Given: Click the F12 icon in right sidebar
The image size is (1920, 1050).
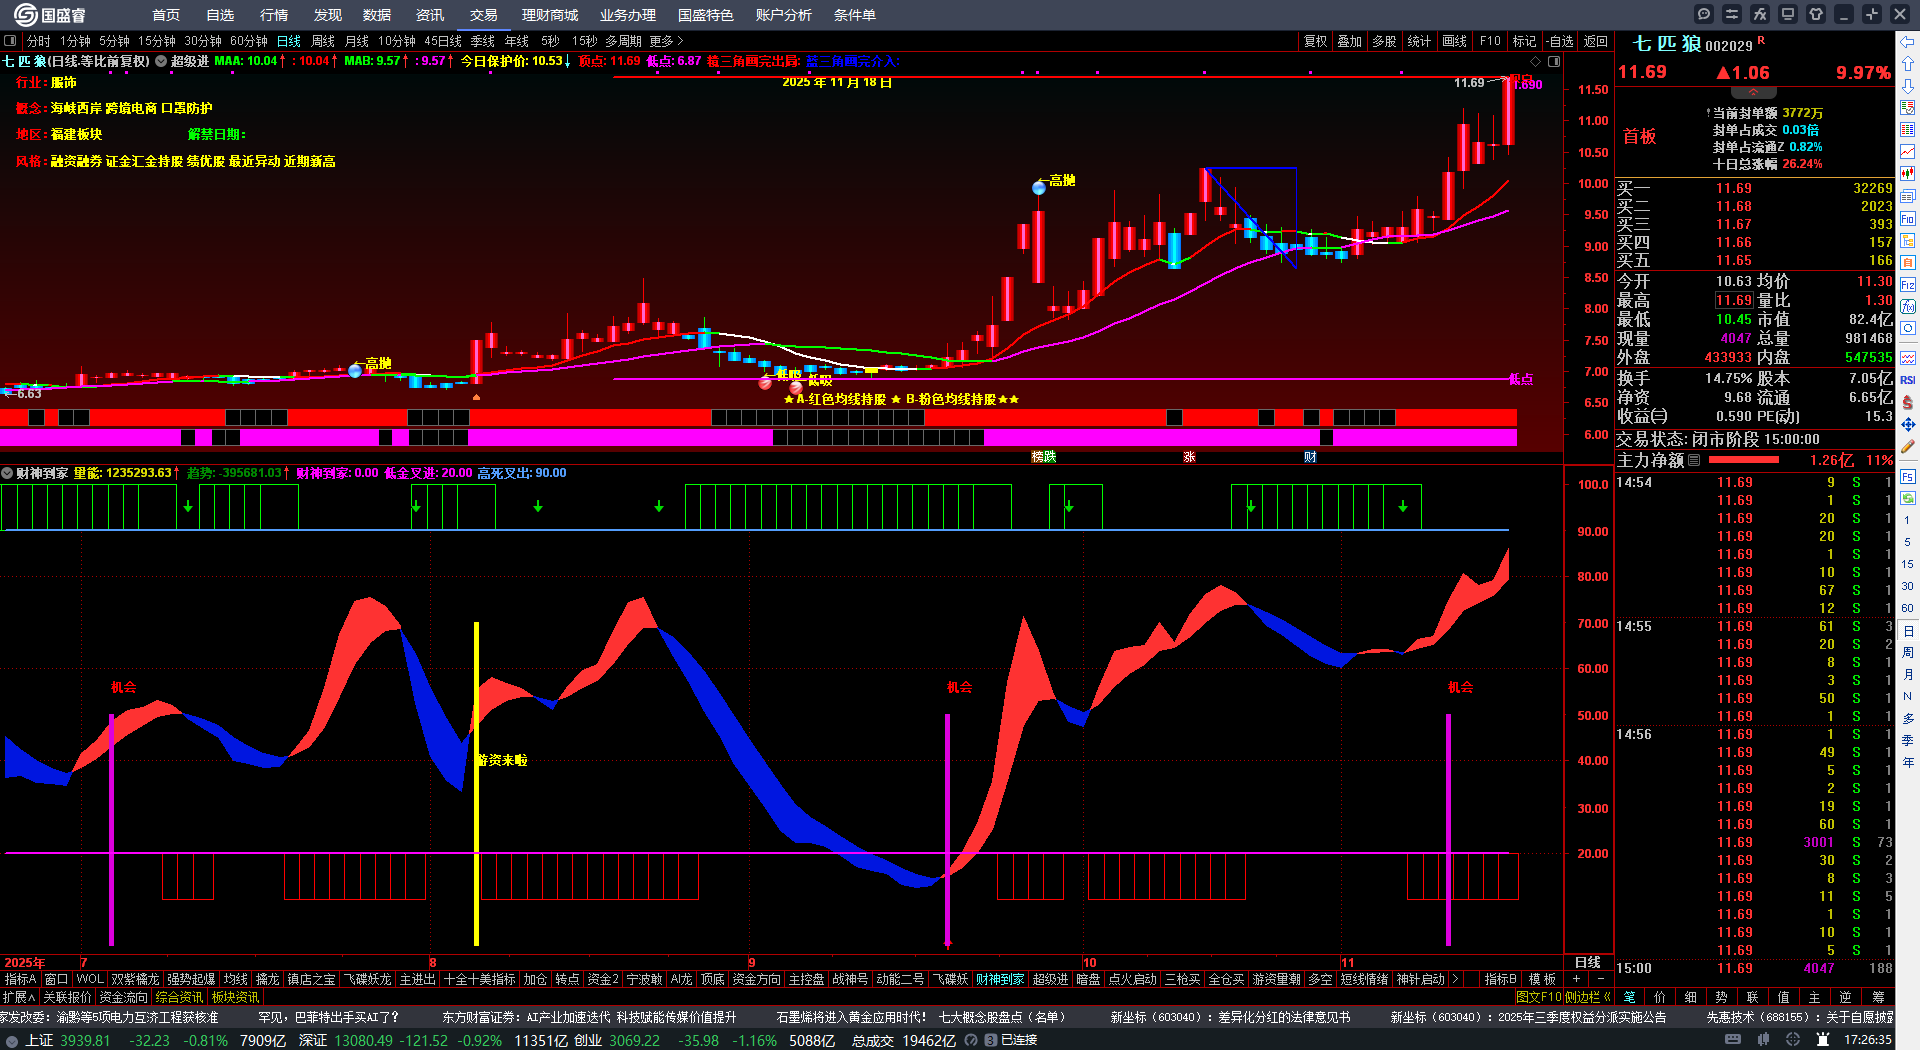Looking at the screenshot, I should (1908, 285).
